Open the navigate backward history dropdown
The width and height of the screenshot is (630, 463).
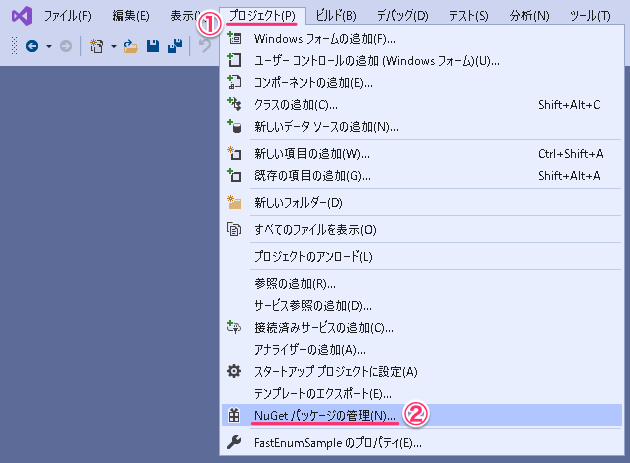pos(49,46)
